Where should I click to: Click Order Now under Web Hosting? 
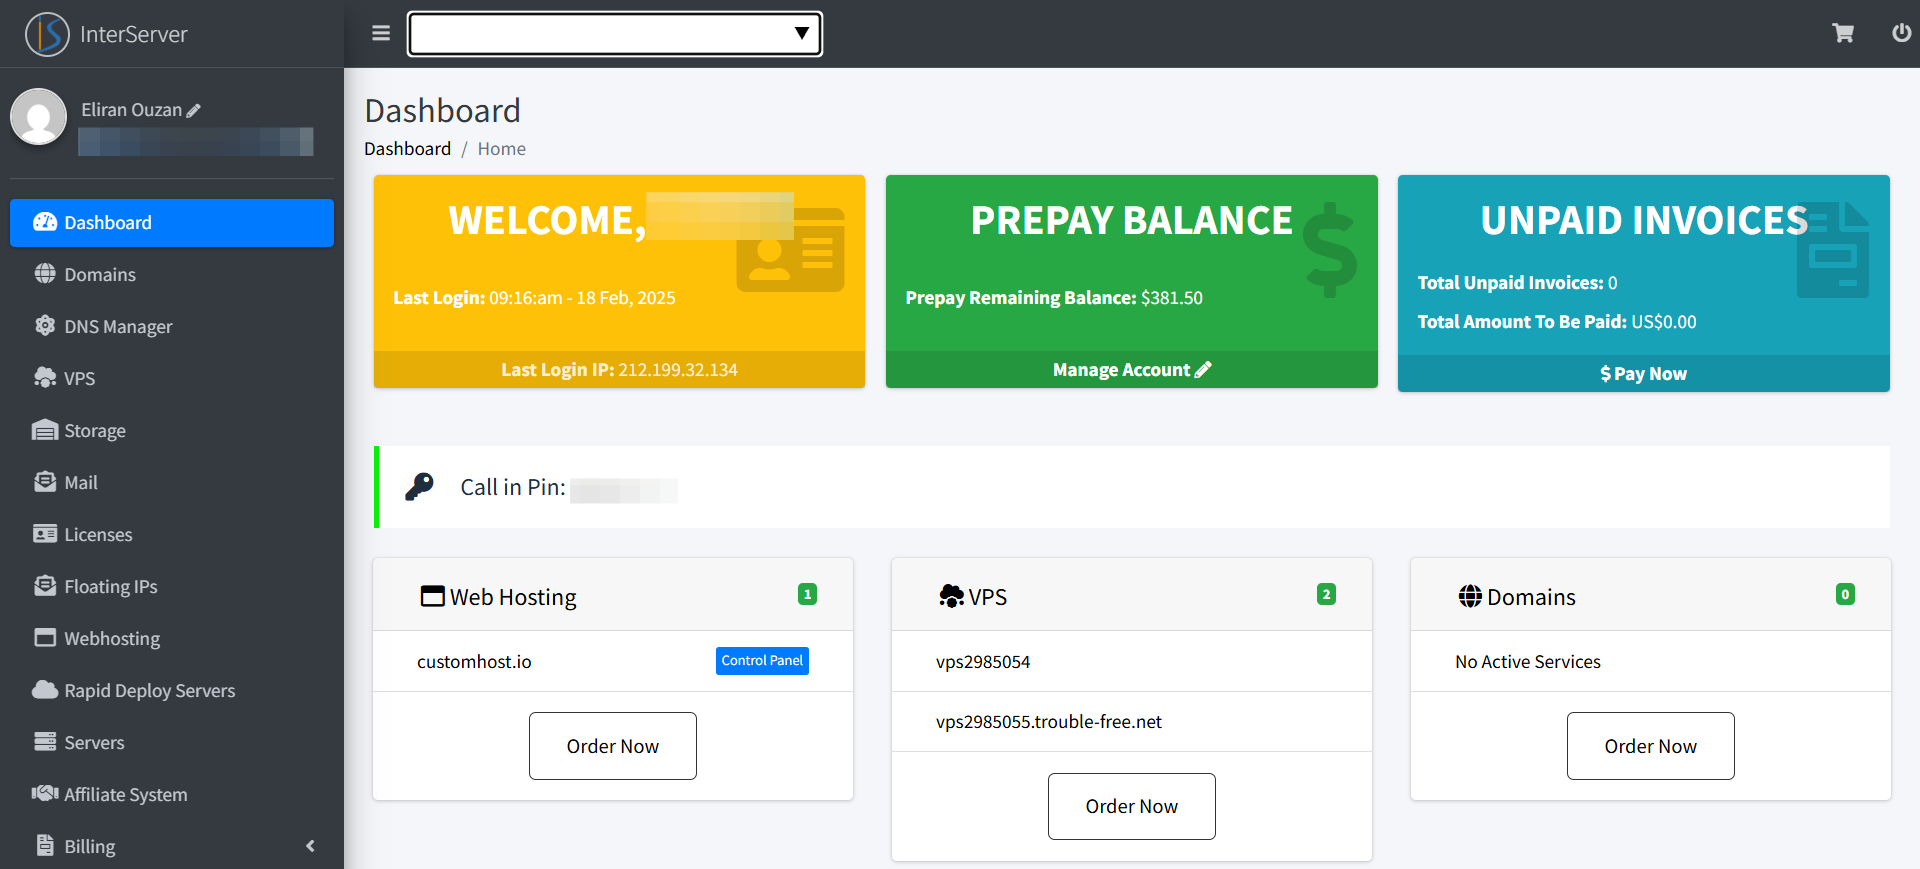[x=613, y=746]
